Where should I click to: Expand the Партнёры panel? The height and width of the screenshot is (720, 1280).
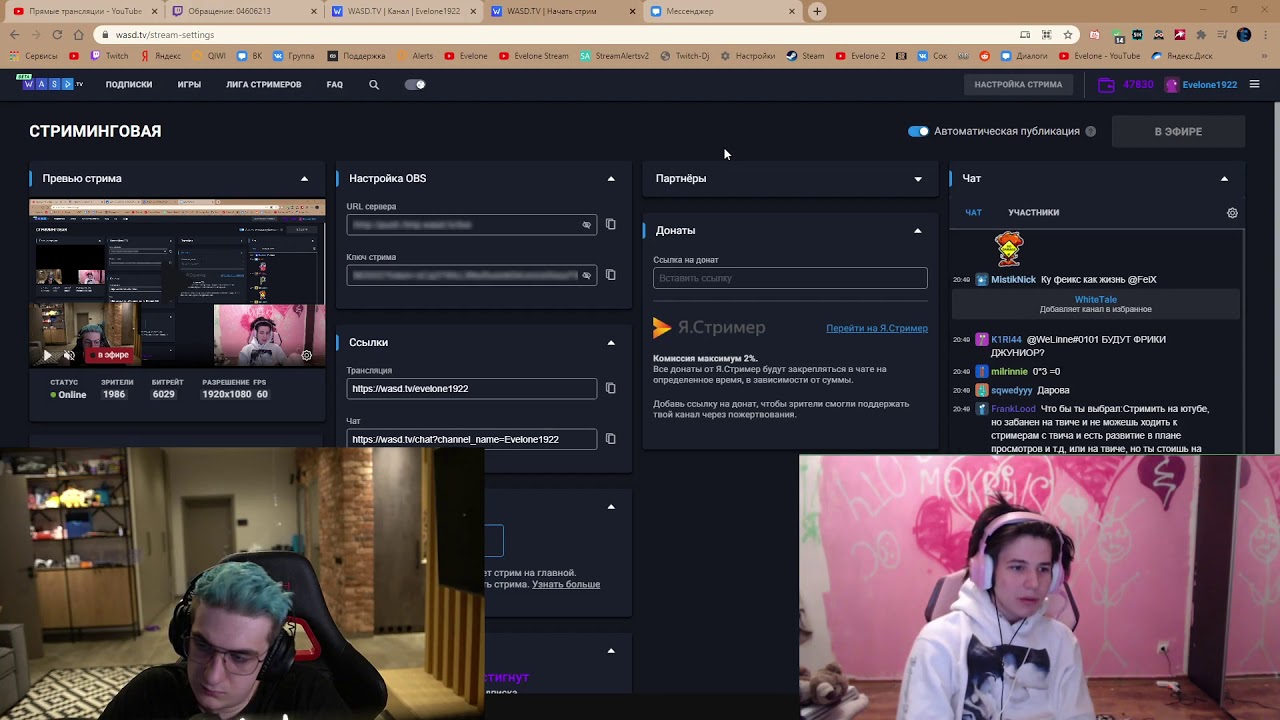pos(918,178)
